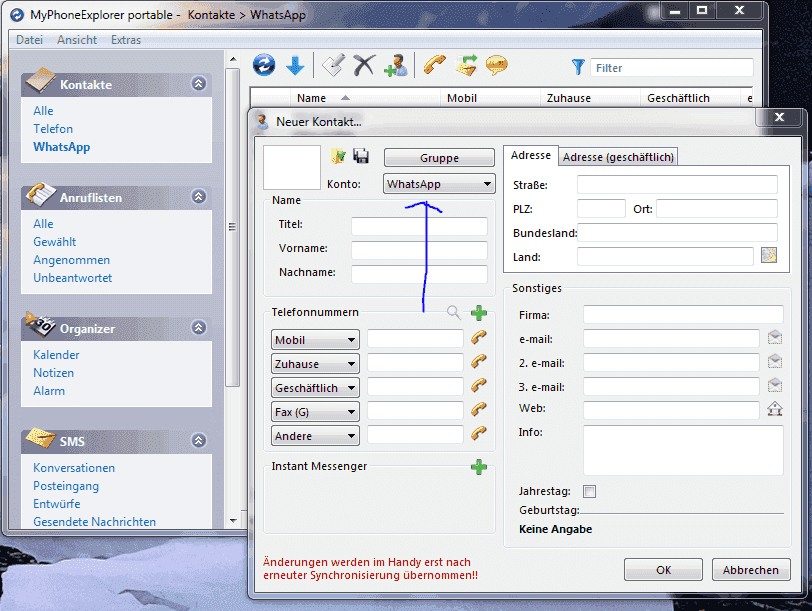Open the Andere phone type dropdown
Viewport: 812px width, 611px height.
315,435
